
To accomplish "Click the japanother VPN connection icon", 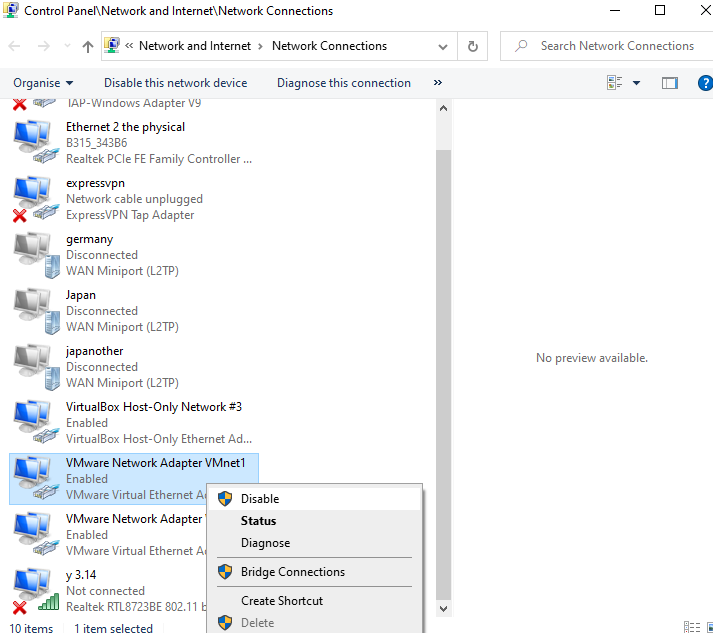I will click(36, 367).
